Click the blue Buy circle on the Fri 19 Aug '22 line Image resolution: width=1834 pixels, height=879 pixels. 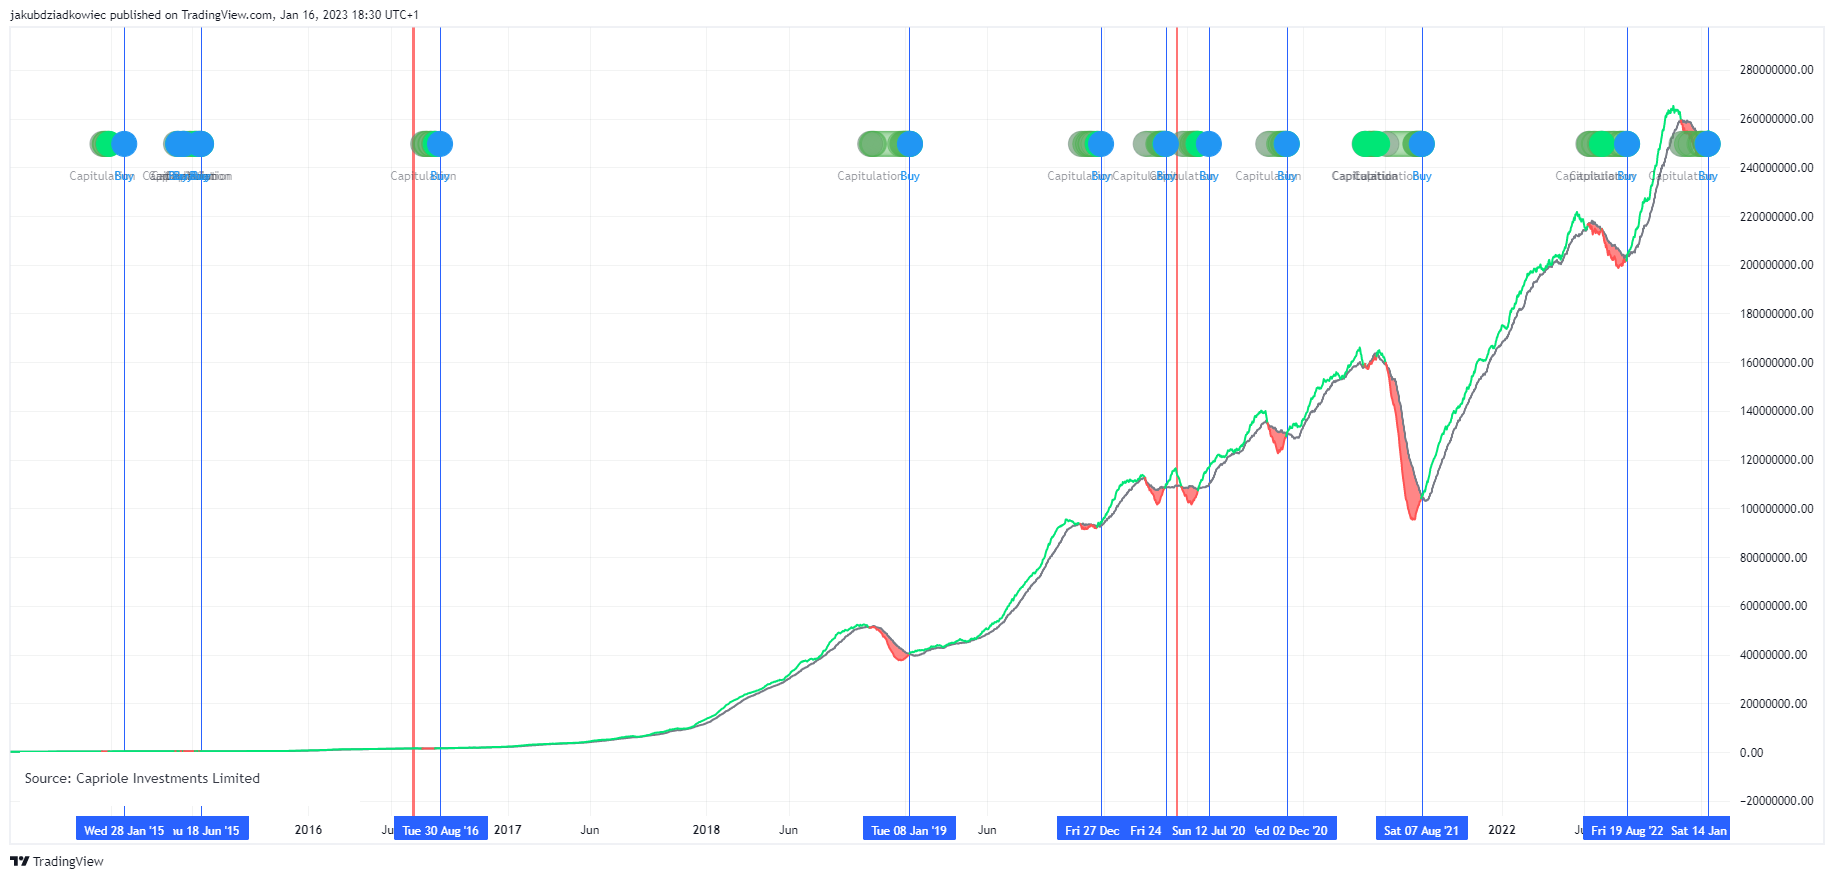pos(1627,144)
